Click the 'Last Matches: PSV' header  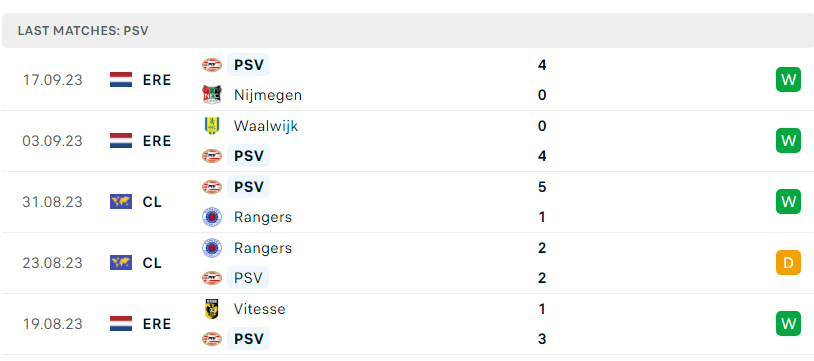tap(83, 31)
